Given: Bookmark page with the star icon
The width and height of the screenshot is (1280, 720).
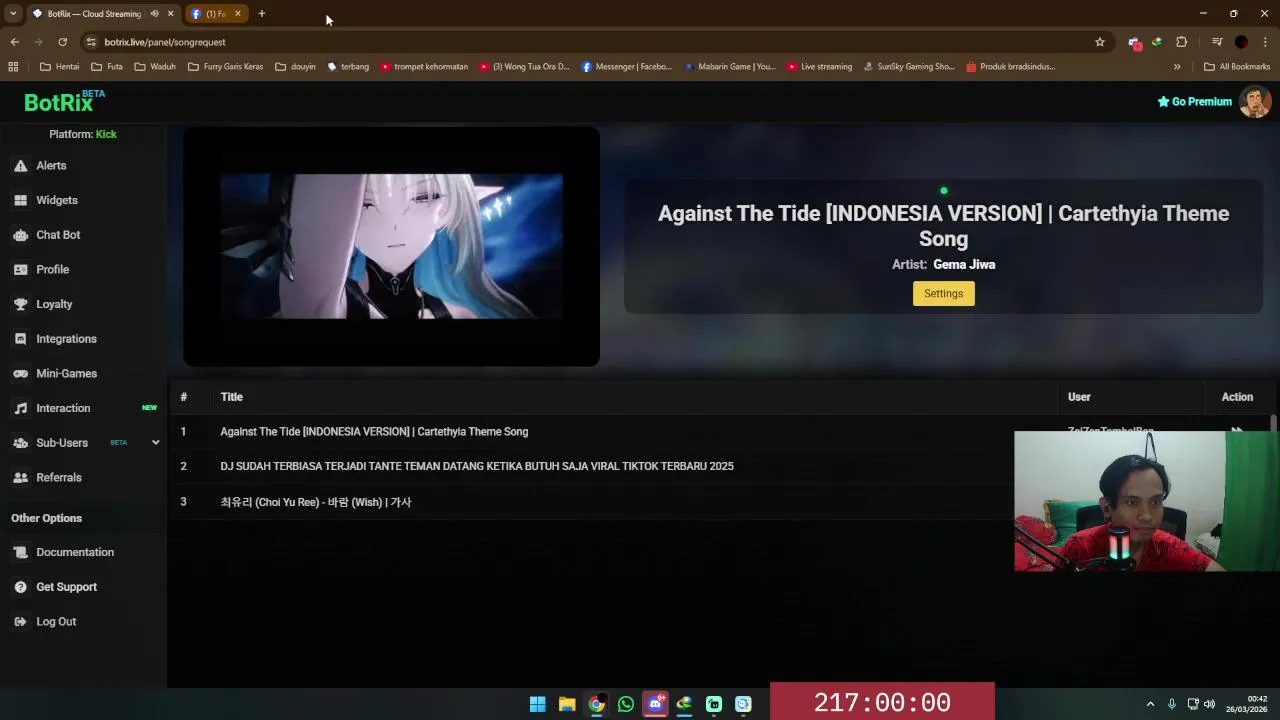Looking at the screenshot, I should pos(1100,42).
